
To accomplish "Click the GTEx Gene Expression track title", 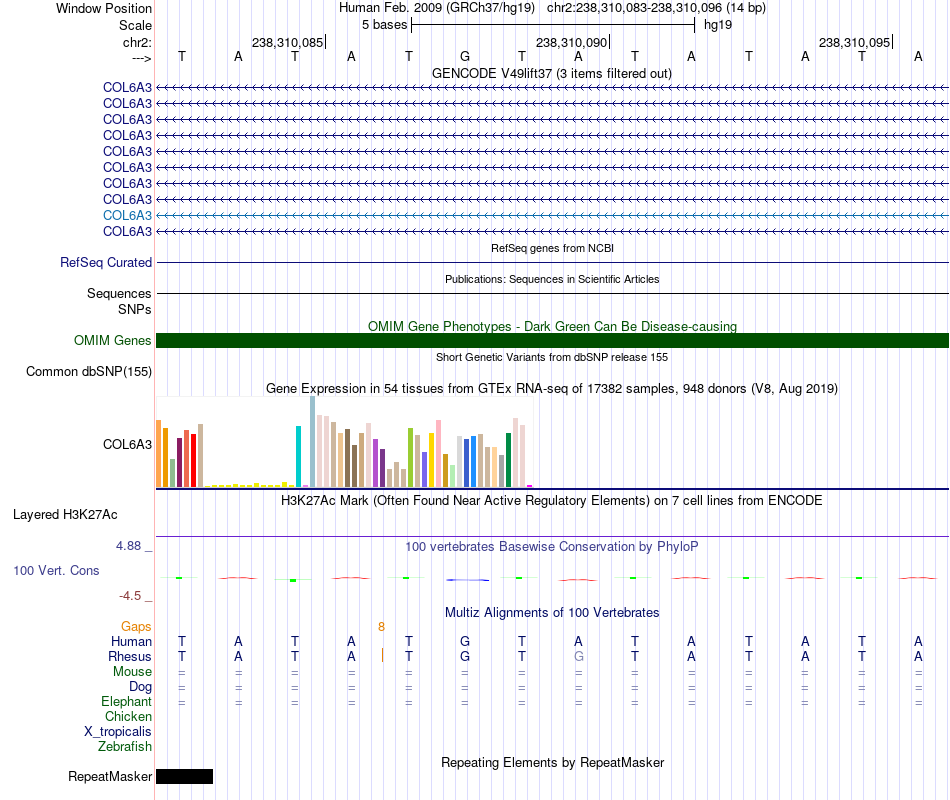I will point(552,388).
